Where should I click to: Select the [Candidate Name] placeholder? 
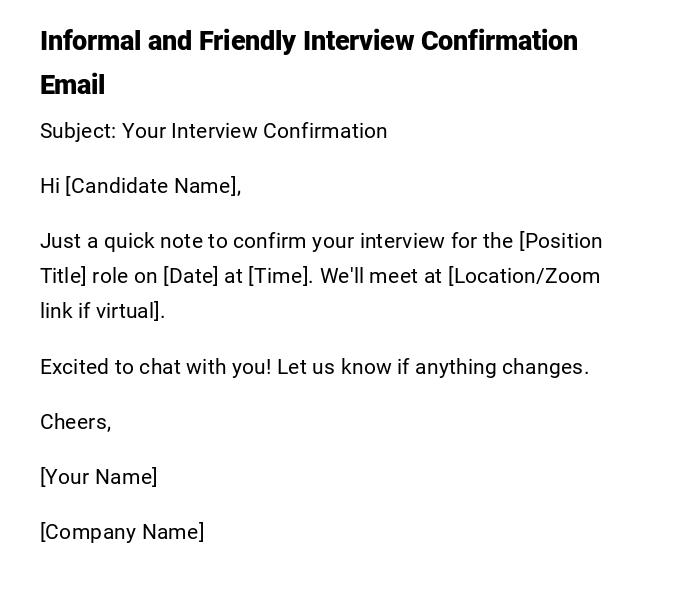(153, 186)
